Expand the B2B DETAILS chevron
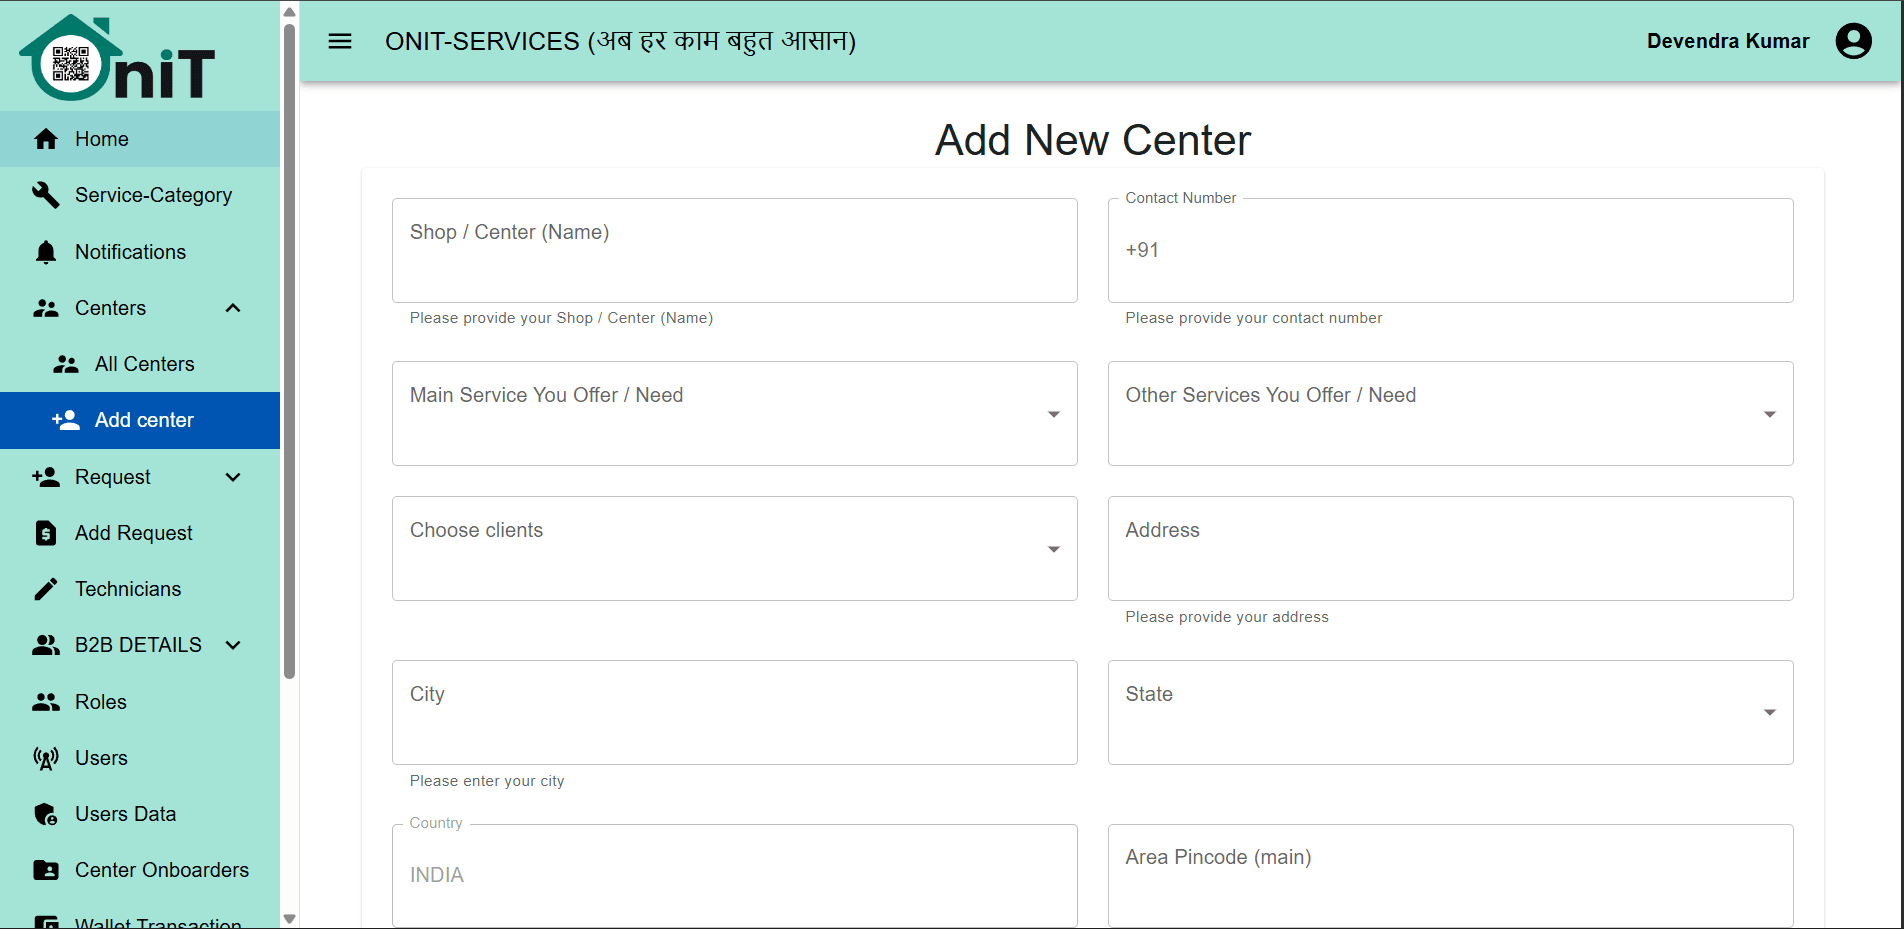Viewport: 1904px width, 929px height. pyautogui.click(x=233, y=645)
